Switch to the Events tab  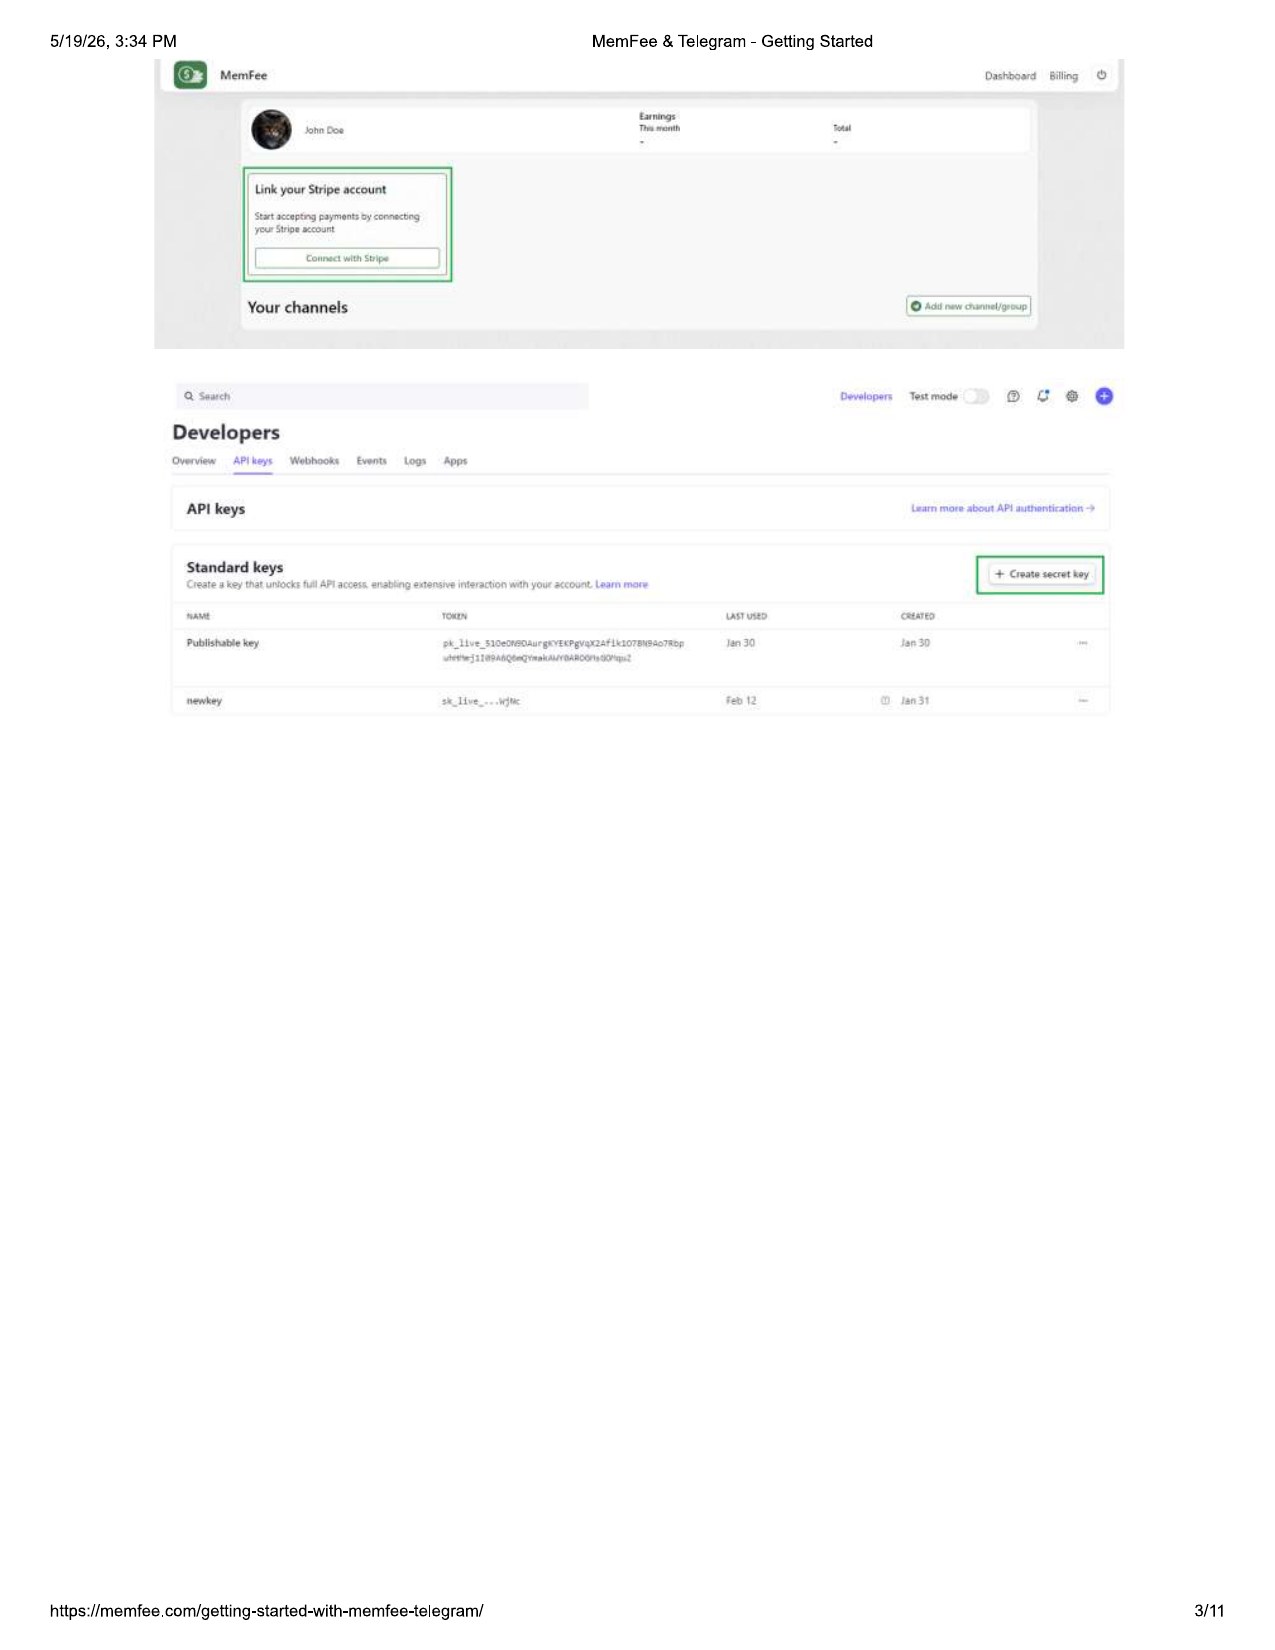coord(371,461)
